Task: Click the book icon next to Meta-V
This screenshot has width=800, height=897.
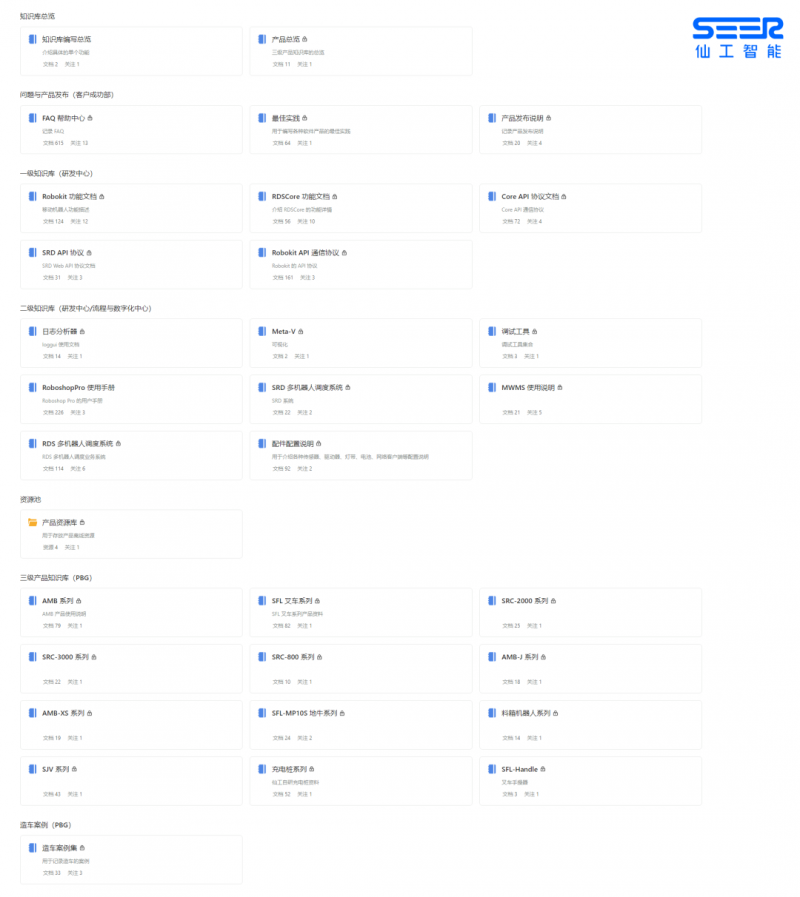Action: [262, 331]
